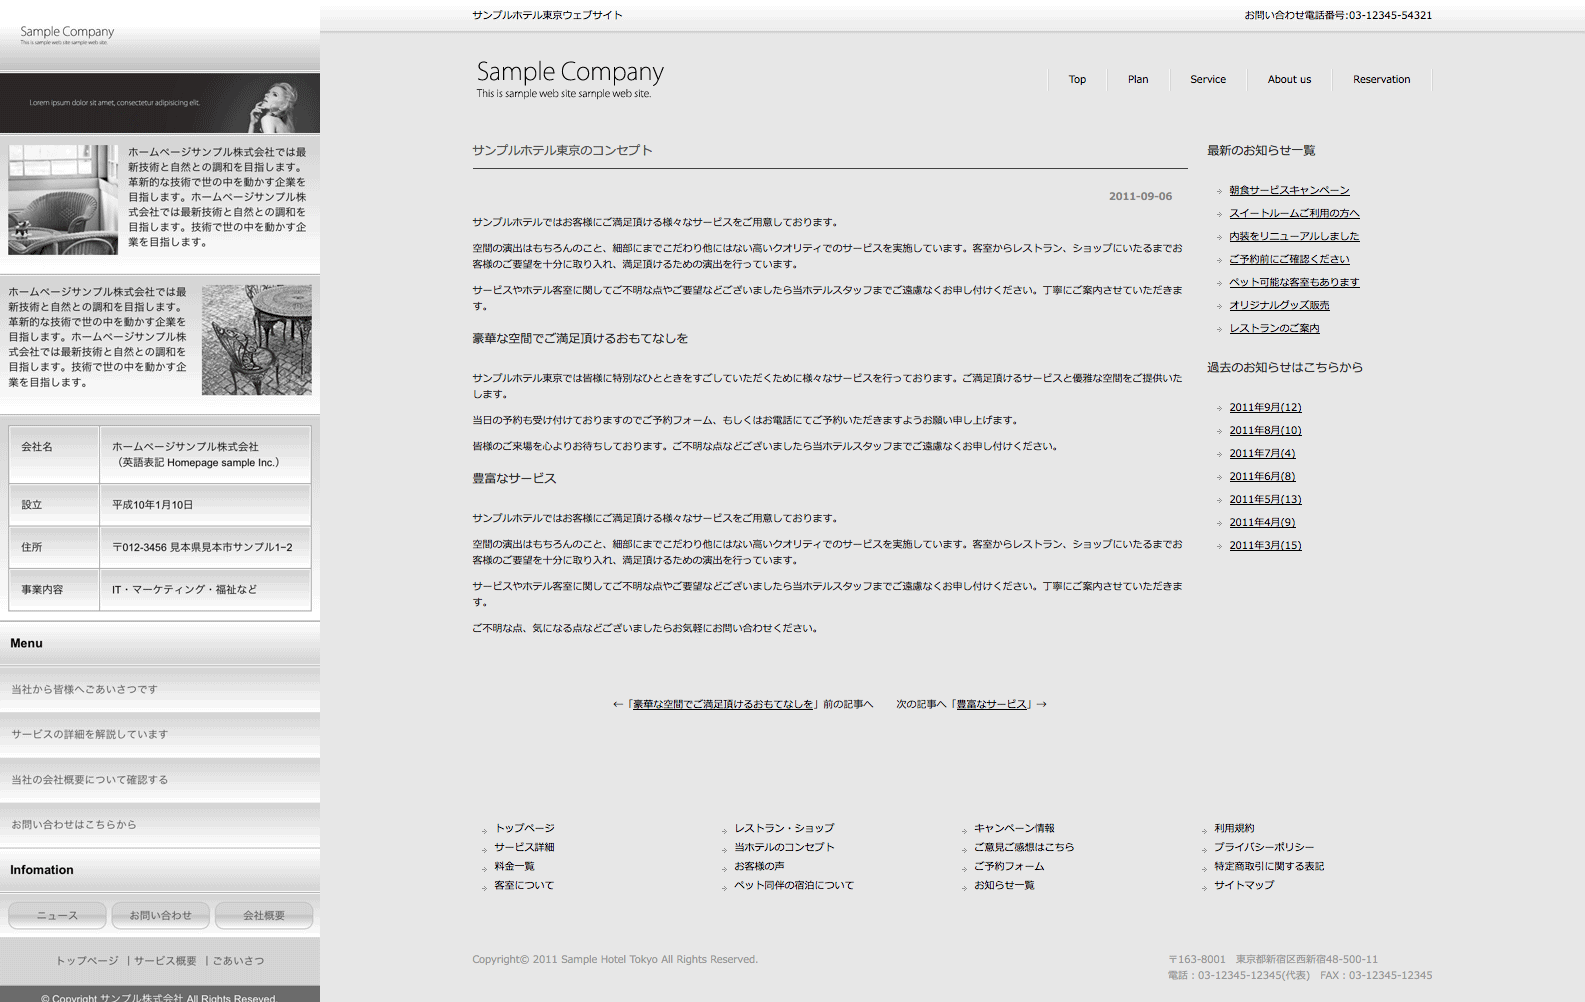Open the footer プライバシーポリシー link
This screenshot has width=1585, height=1002.
tap(1264, 847)
